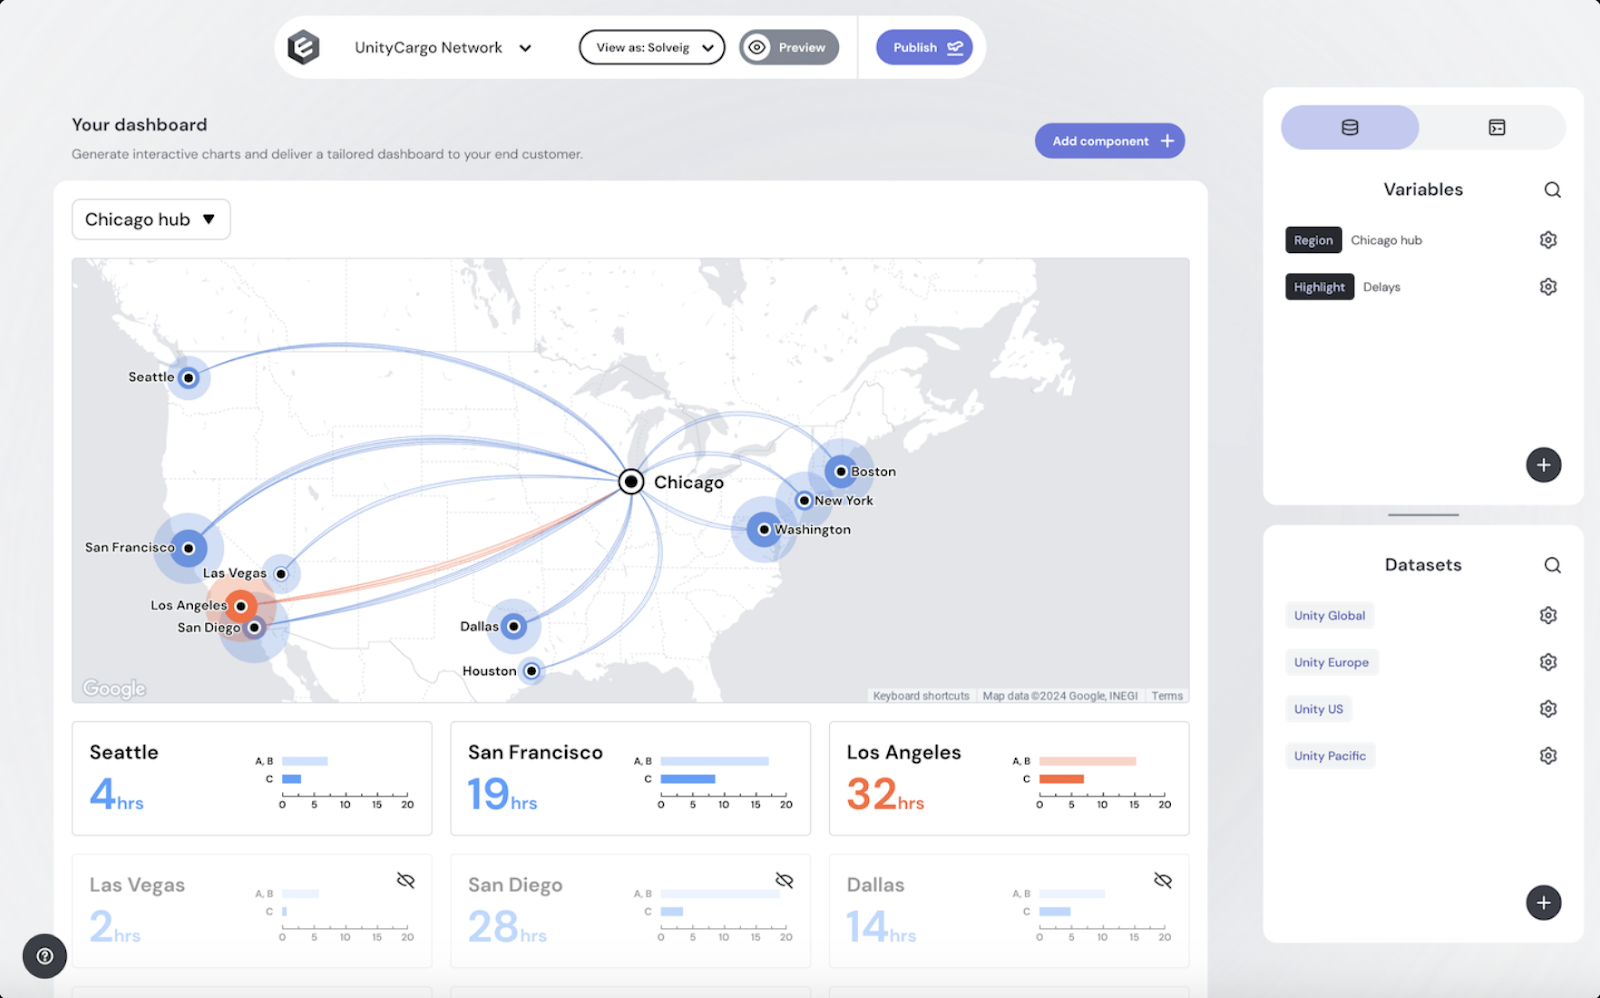The image size is (1600, 998).
Task: Add a new dataset with plus icon
Action: pyautogui.click(x=1543, y=903)
